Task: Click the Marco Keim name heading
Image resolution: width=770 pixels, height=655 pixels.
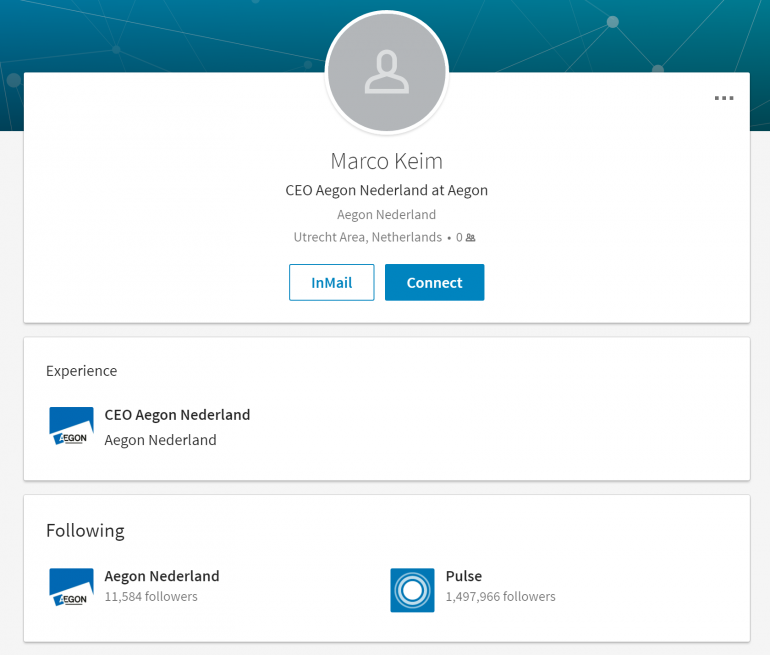Action: [386, 161]
